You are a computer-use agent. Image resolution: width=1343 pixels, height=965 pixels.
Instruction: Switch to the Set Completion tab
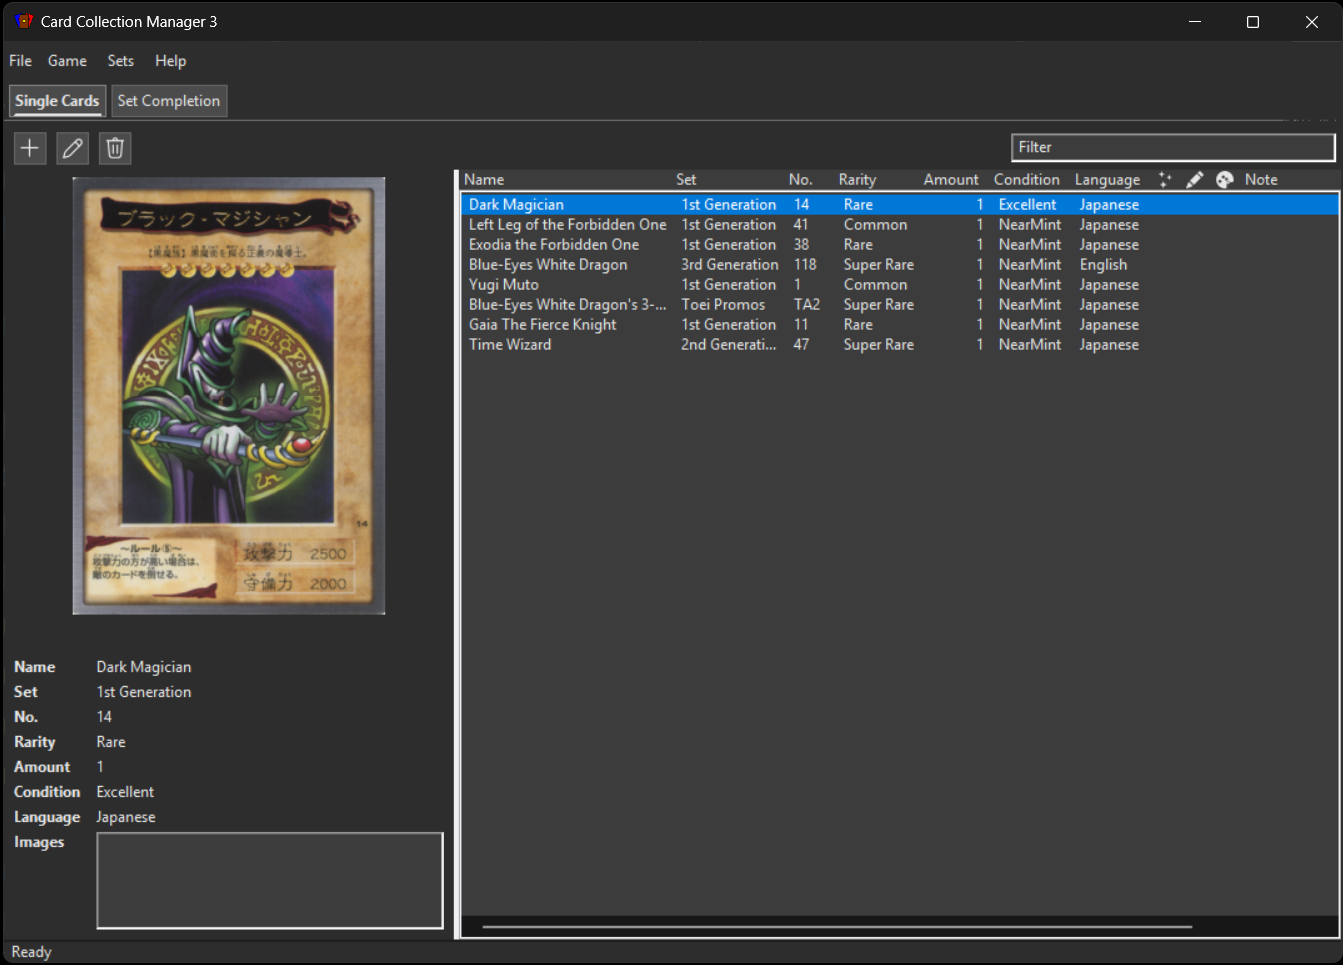(x=169, y=101)
